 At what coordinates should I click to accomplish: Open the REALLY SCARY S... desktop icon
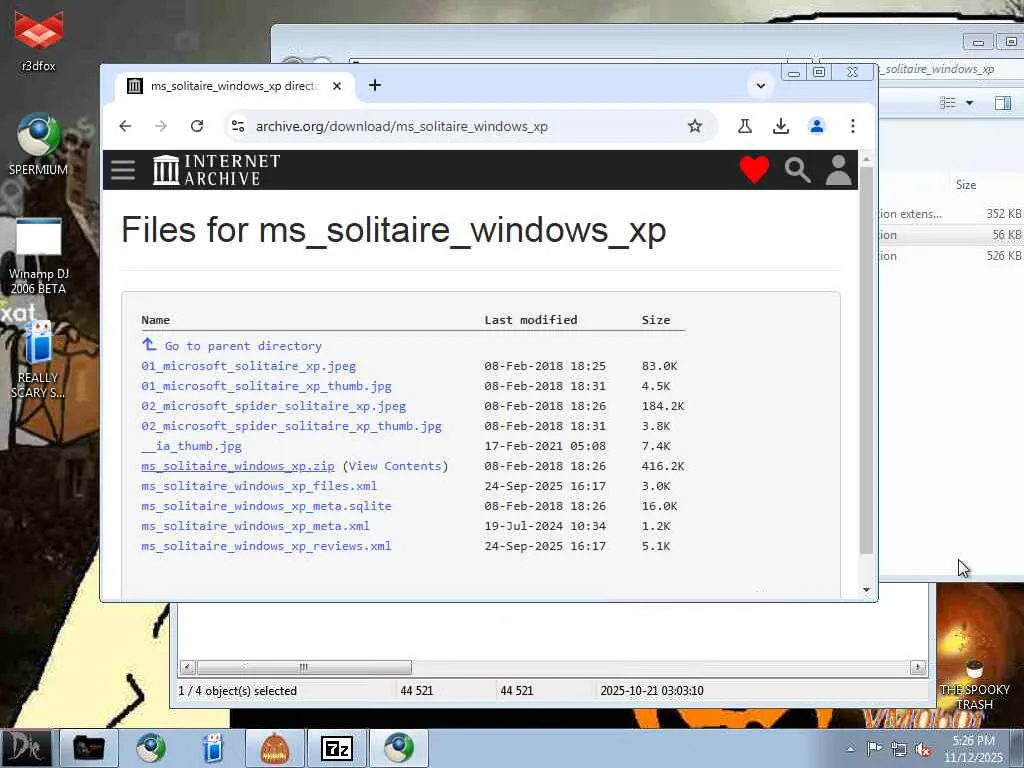(39, 359)
